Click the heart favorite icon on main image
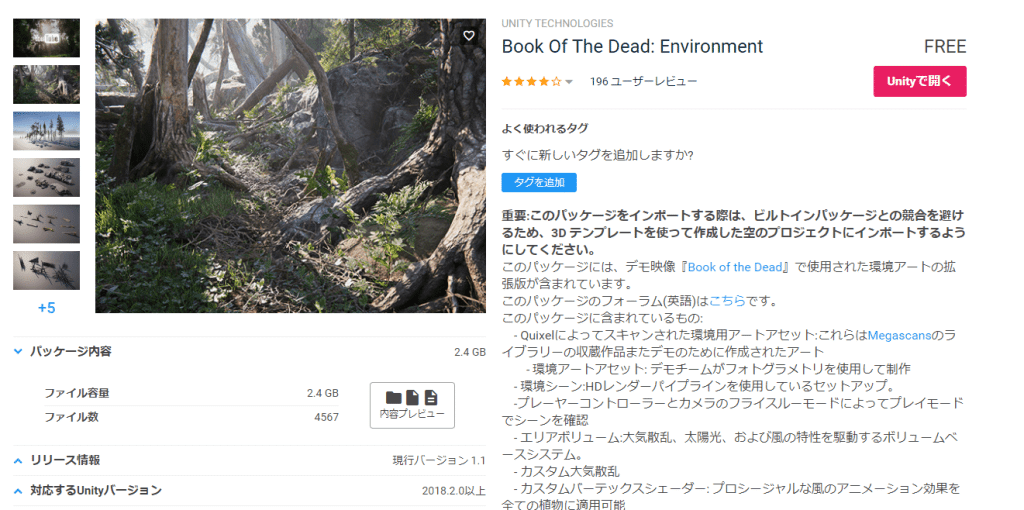The image size is (1024, 510). pyautogui.click(x=469, y=36)
